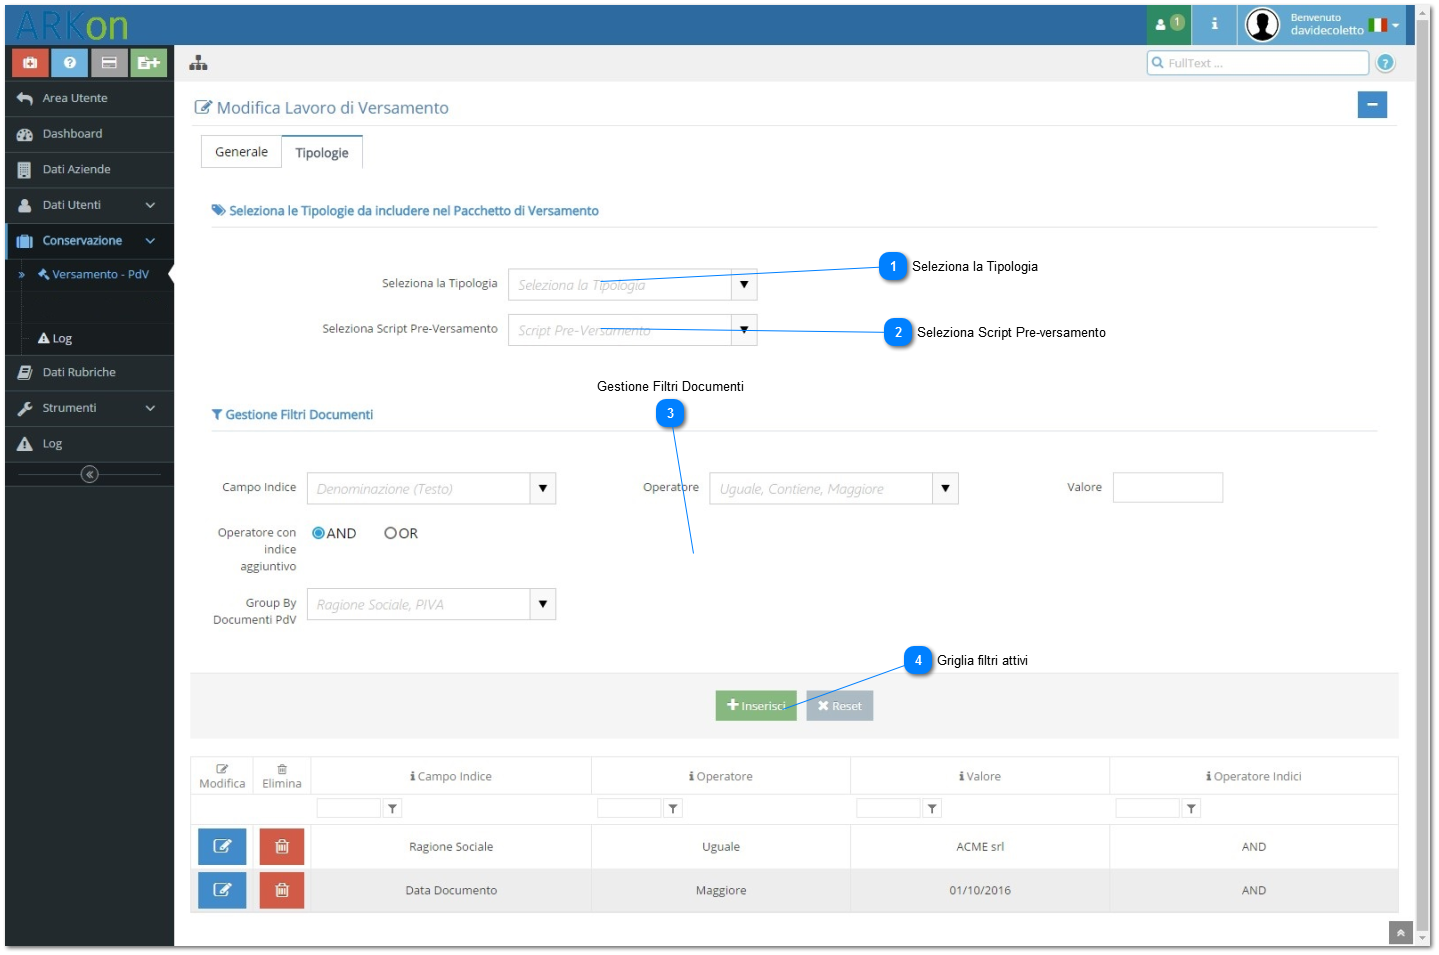1439x955 pixels.
Task: Switch to the Tipologie tab
Action: click(322, 153)
